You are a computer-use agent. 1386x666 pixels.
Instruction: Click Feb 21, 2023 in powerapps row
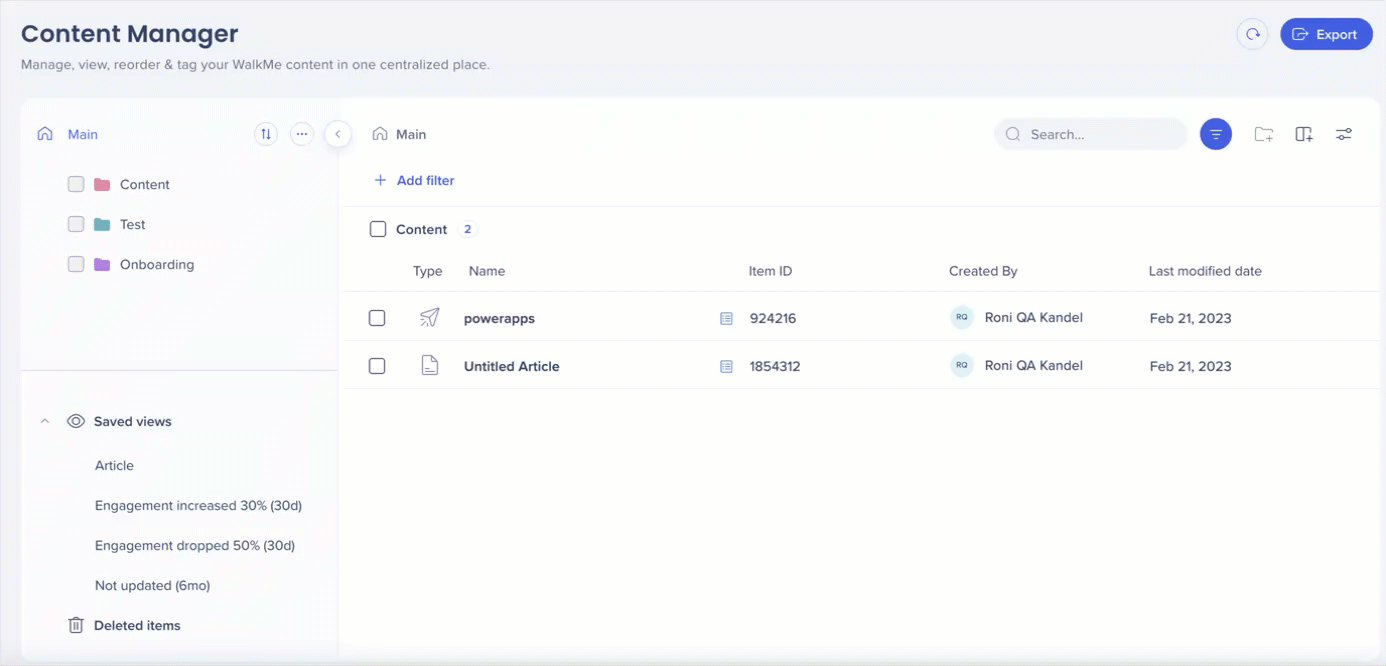click(1190, 318)
